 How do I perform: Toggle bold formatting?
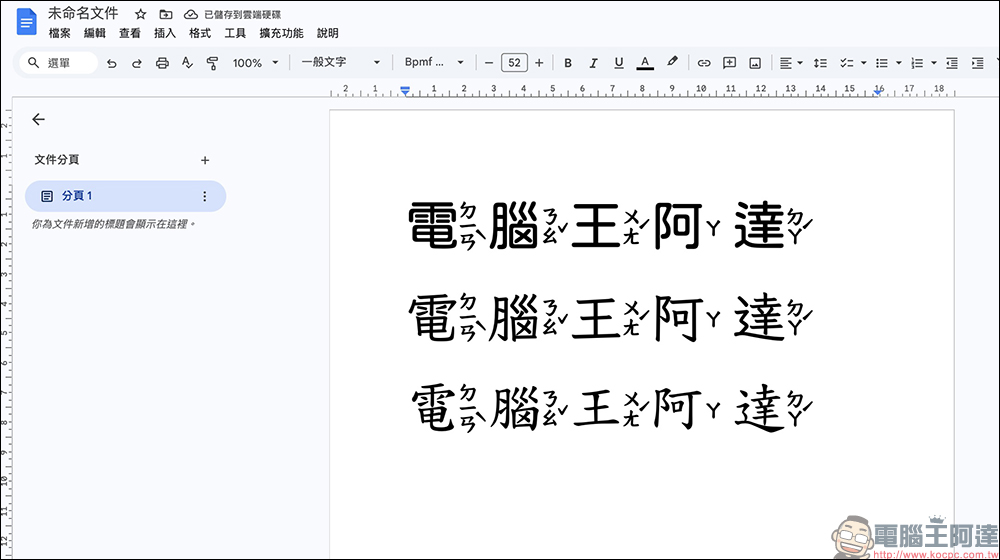pyautogui.click(x=568, y=63)
